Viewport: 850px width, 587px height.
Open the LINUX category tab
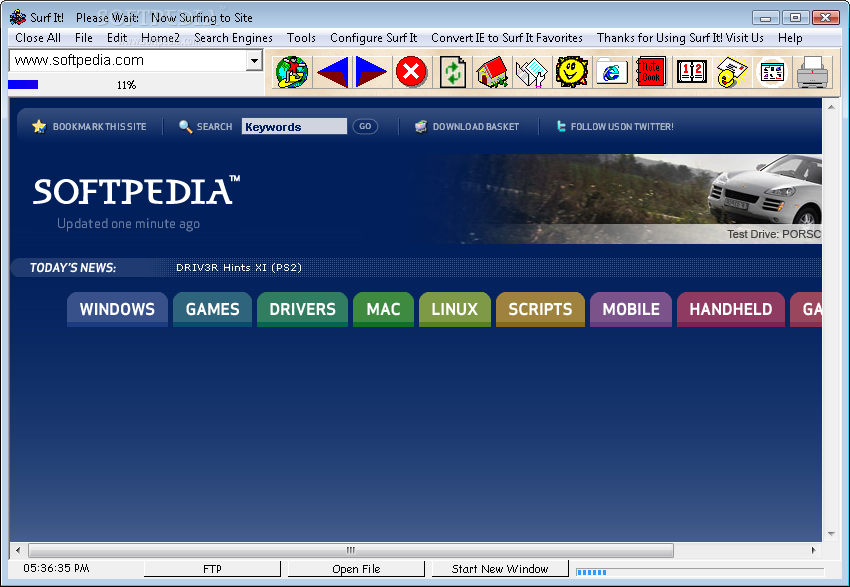(x=455, y=309)
